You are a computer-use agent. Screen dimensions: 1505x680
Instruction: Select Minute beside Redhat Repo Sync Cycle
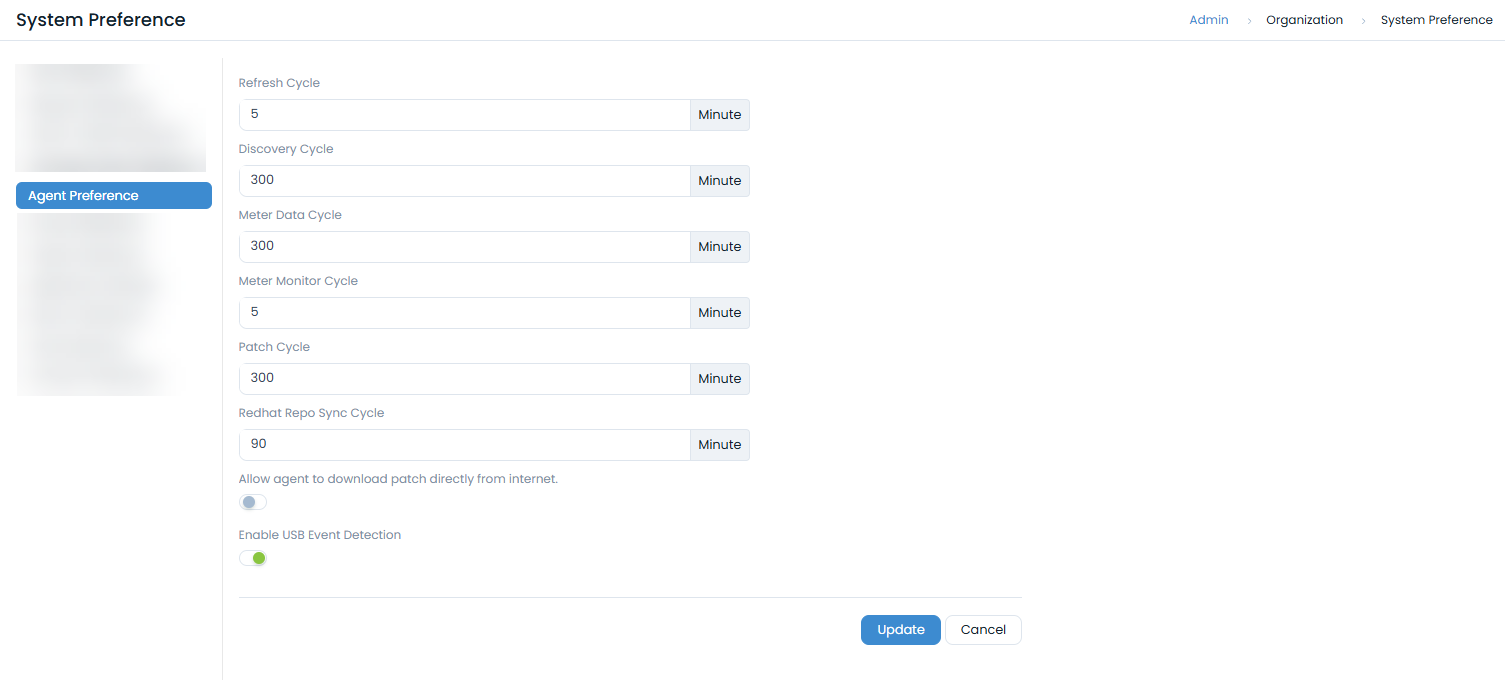(x=719, y=444)
